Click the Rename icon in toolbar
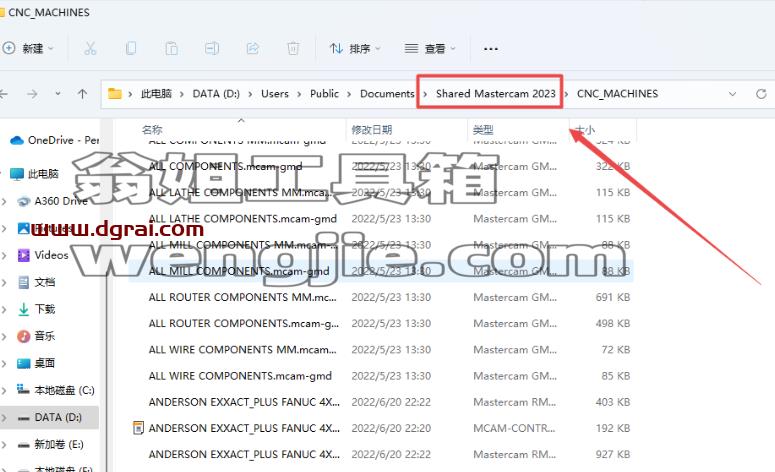The height and width of the screenshot is (472, 775). 212,48
